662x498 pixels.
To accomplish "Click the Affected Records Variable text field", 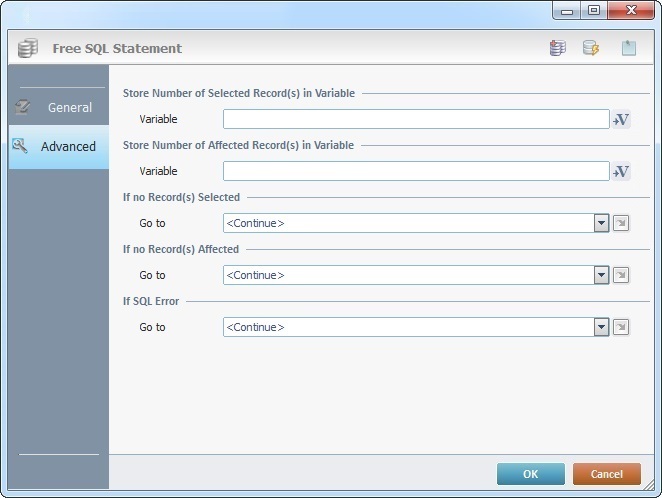I will (x=415, y=172).
